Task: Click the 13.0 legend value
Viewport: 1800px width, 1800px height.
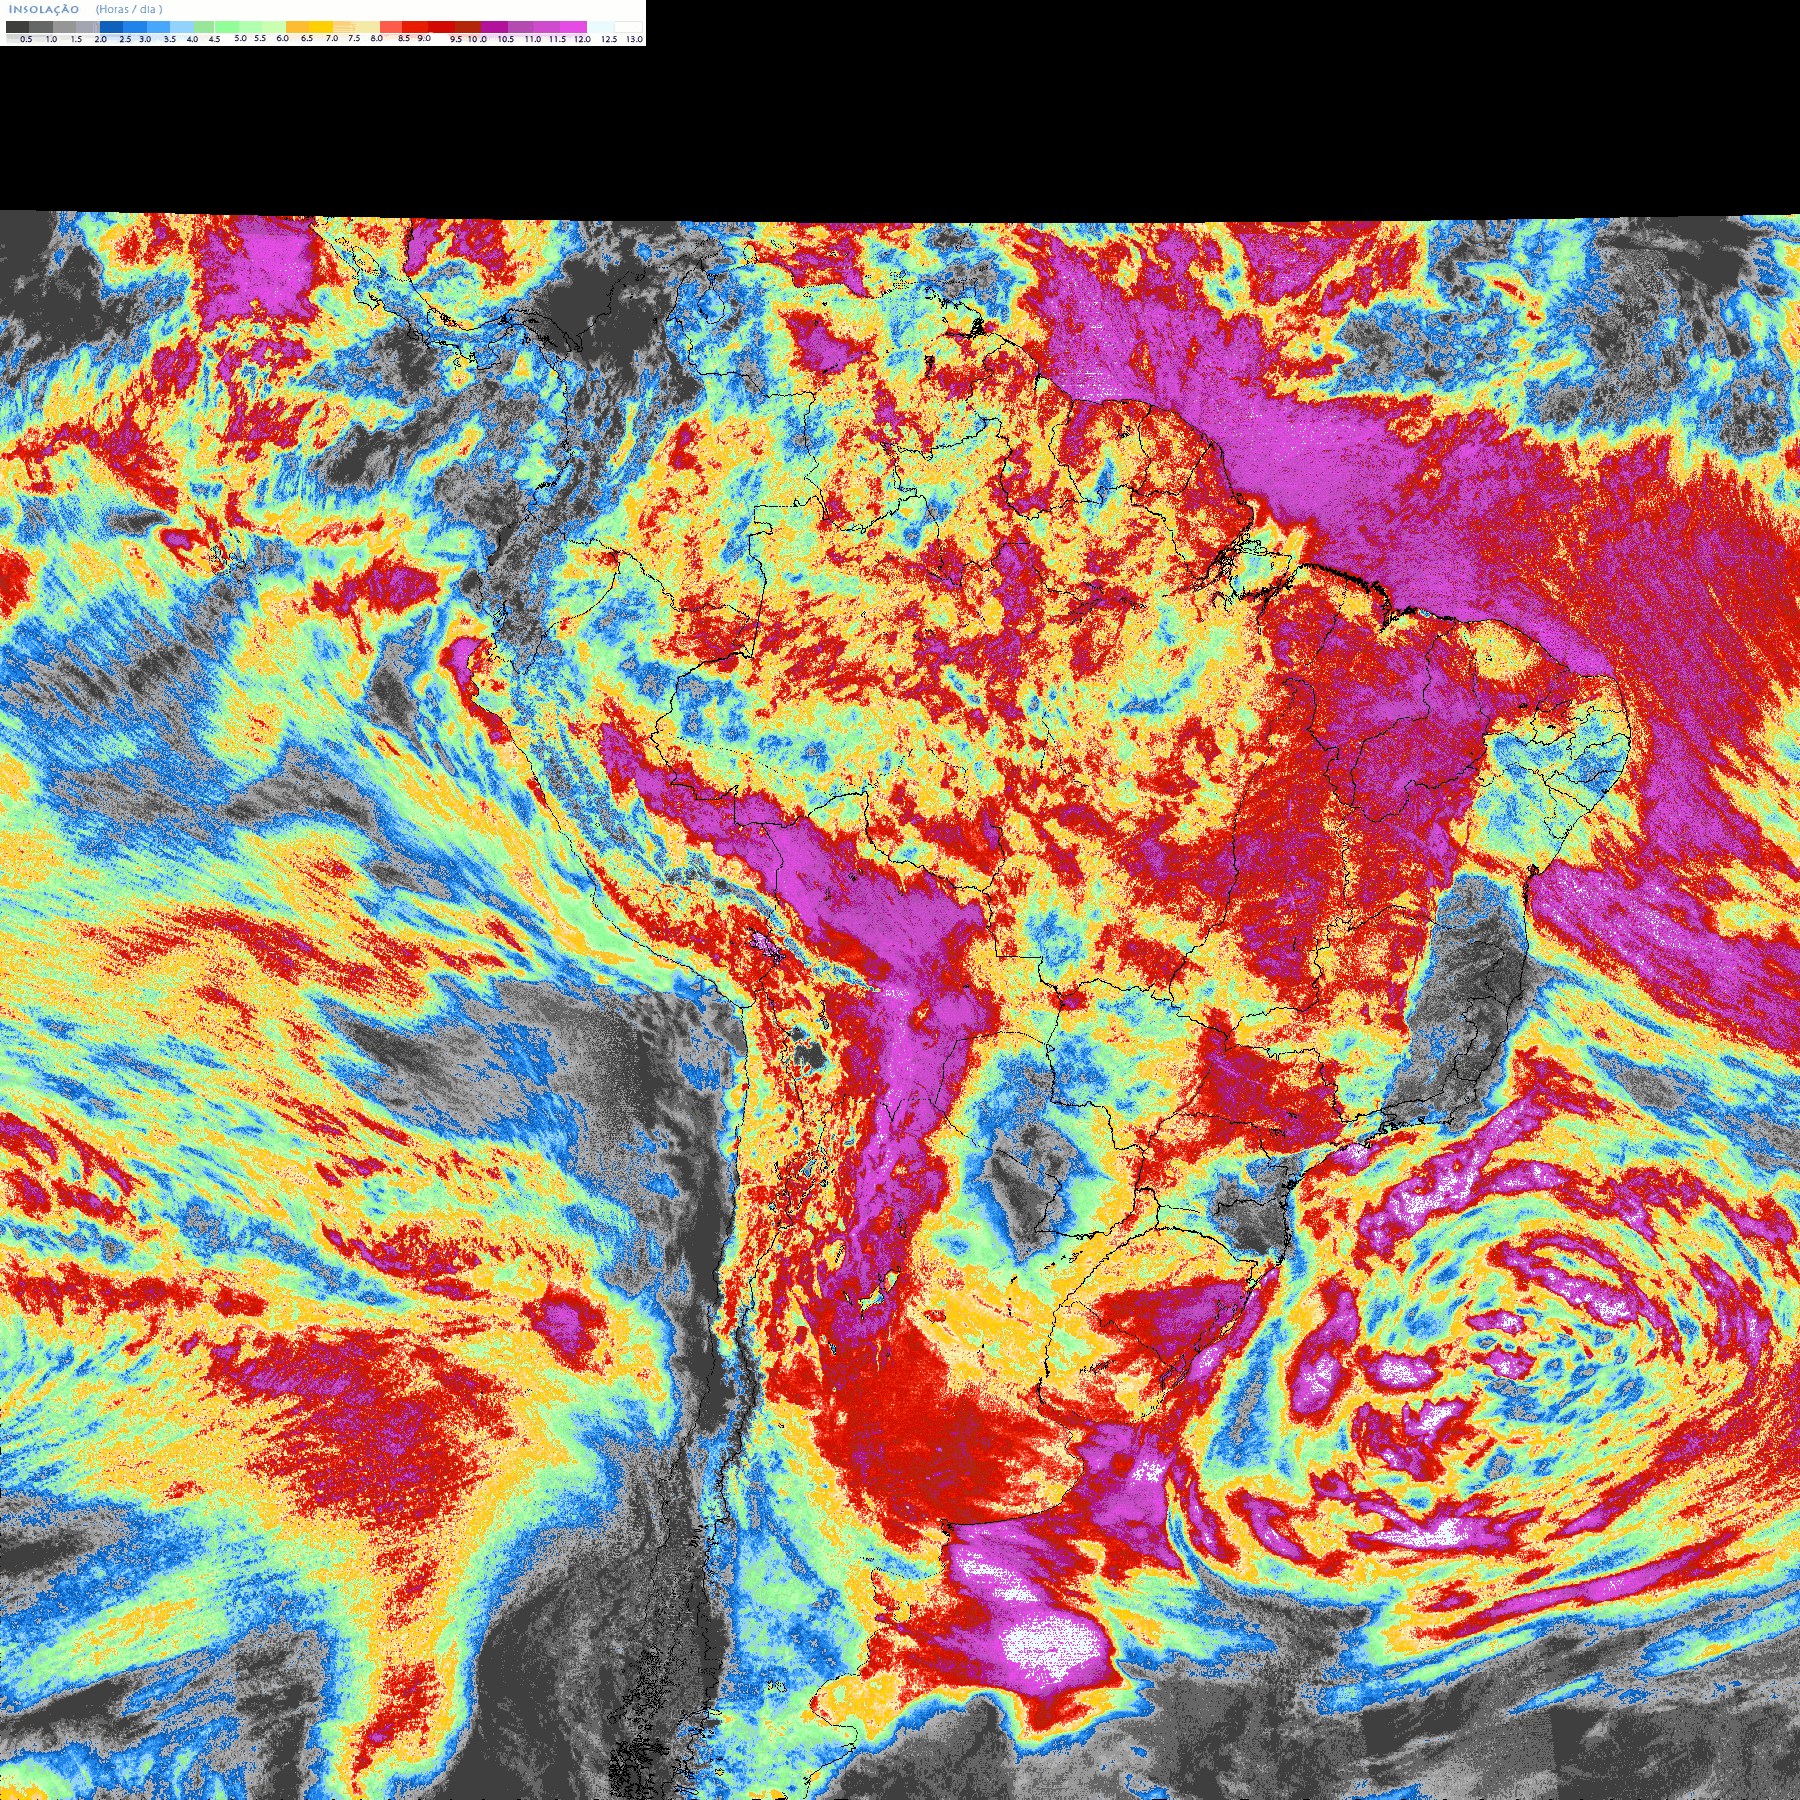Action: [634, 39]
